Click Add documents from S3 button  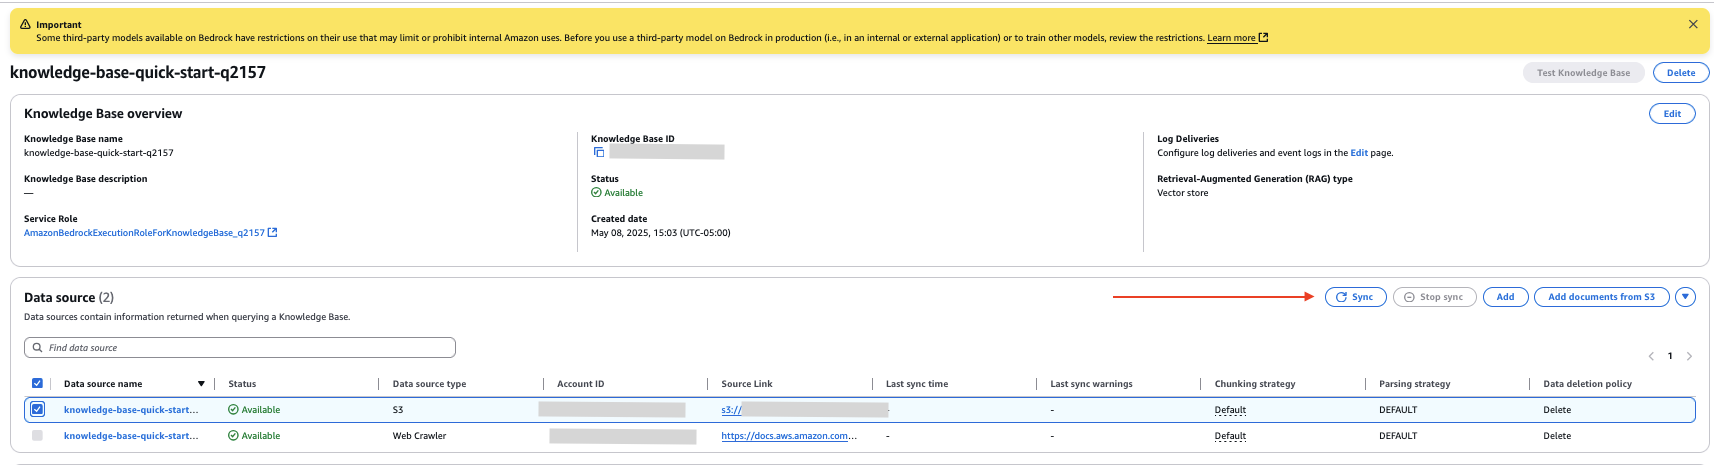pyautogui.click(x=1601, y=297)
